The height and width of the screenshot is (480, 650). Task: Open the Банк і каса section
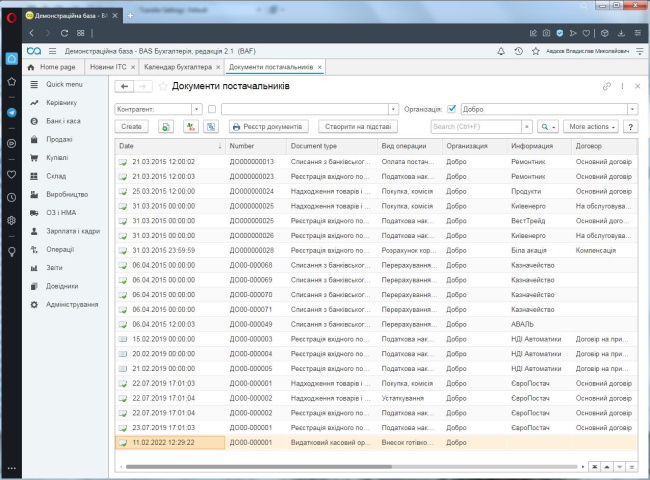pos(63,121)
